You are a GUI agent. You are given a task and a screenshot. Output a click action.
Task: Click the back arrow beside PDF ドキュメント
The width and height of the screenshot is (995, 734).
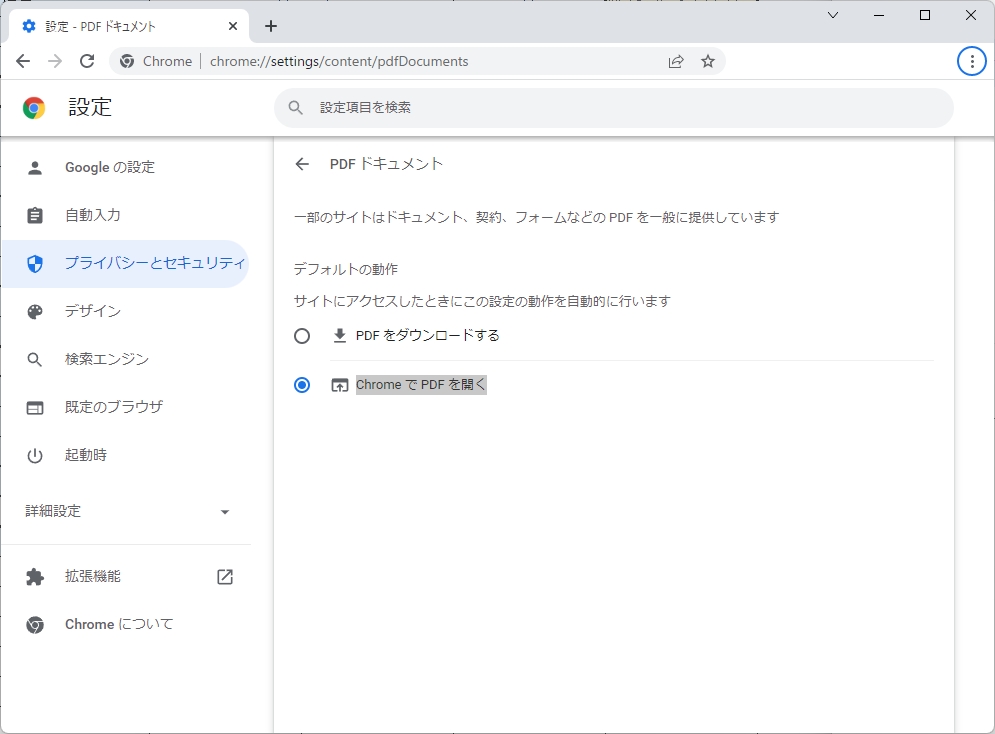click(x=302, y=164)
